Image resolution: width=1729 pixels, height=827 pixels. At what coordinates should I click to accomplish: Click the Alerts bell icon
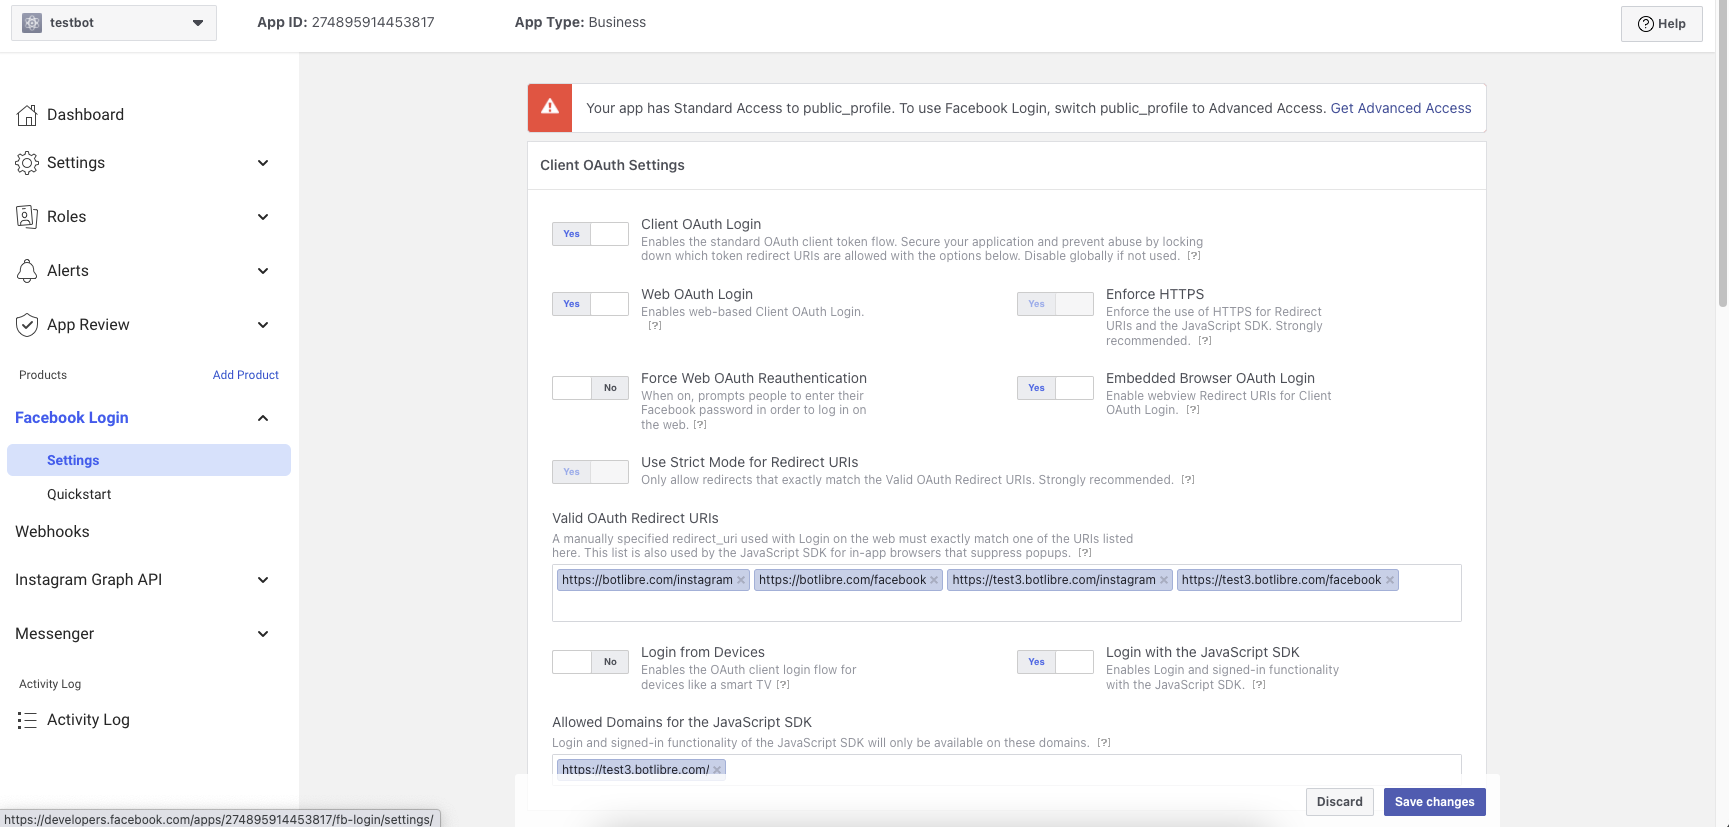27,271
